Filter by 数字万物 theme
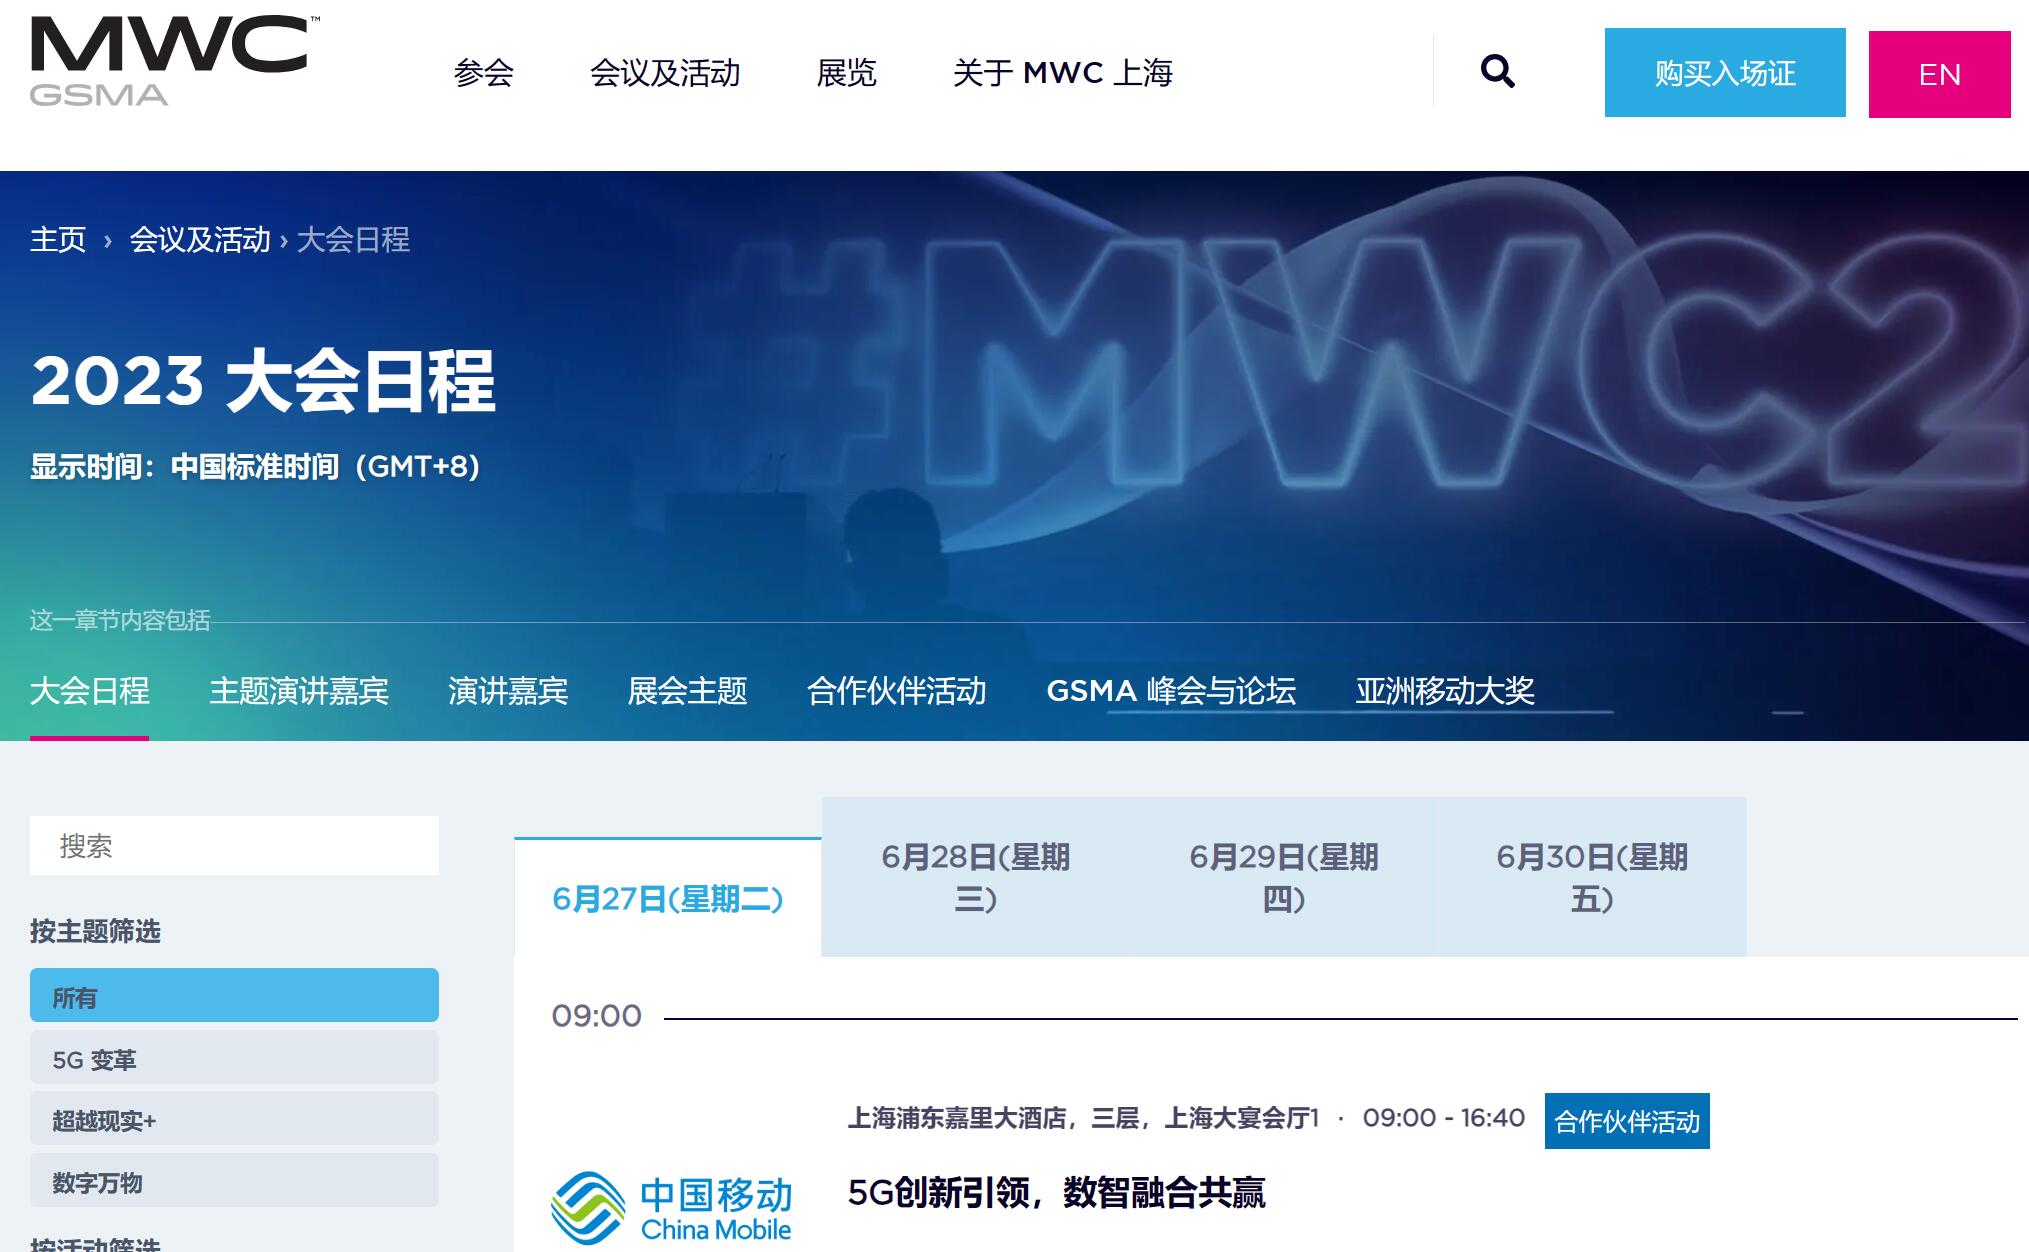The width and height of the screenshot is (2029, 1252). click(234, 1182)
